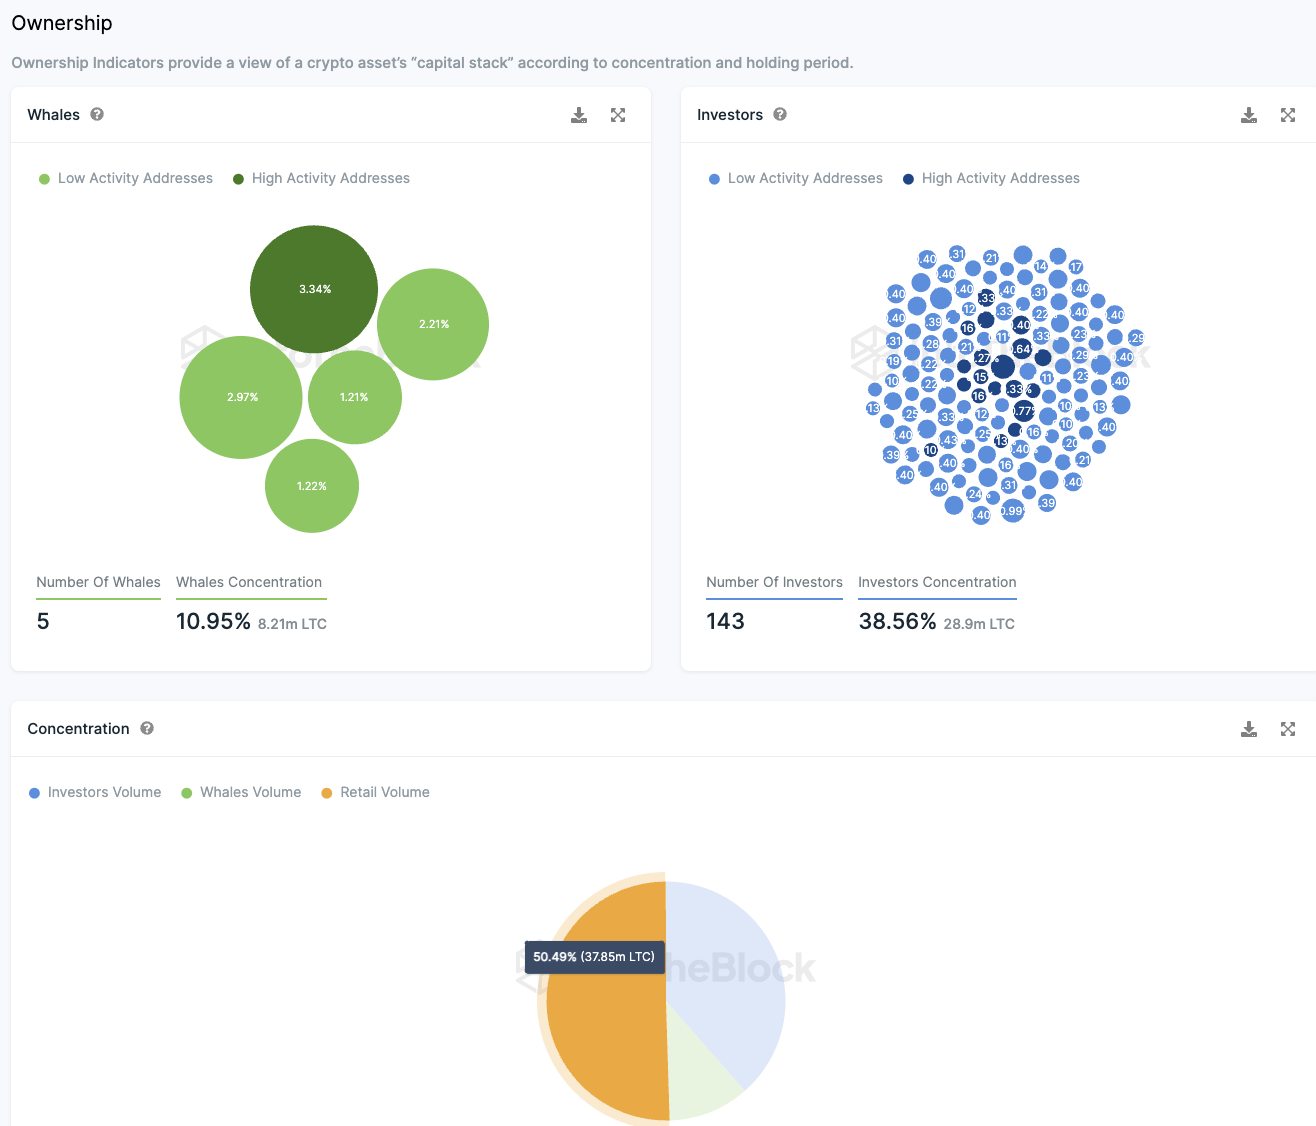The height and width of the screenshot is (1126, 1316).
Task: Download the Concentration chart data
Action: pyautogui.click(x=1249, y=729)
